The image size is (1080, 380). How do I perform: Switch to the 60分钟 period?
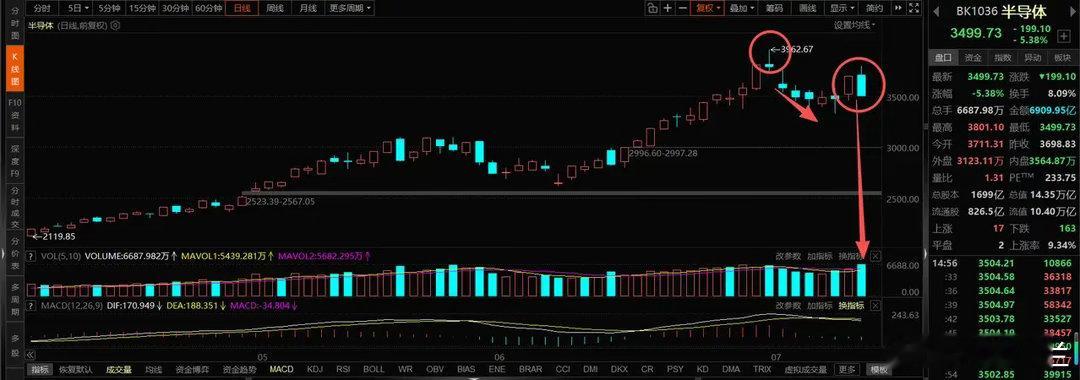209,8
